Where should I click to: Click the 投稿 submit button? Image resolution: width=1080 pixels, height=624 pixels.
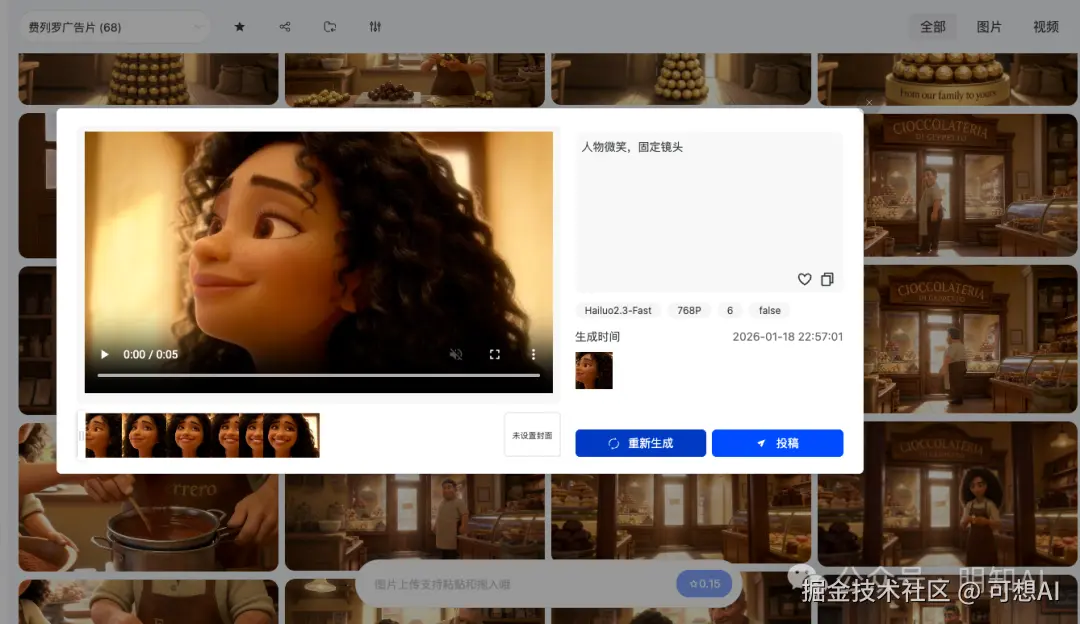pos(778,443)
